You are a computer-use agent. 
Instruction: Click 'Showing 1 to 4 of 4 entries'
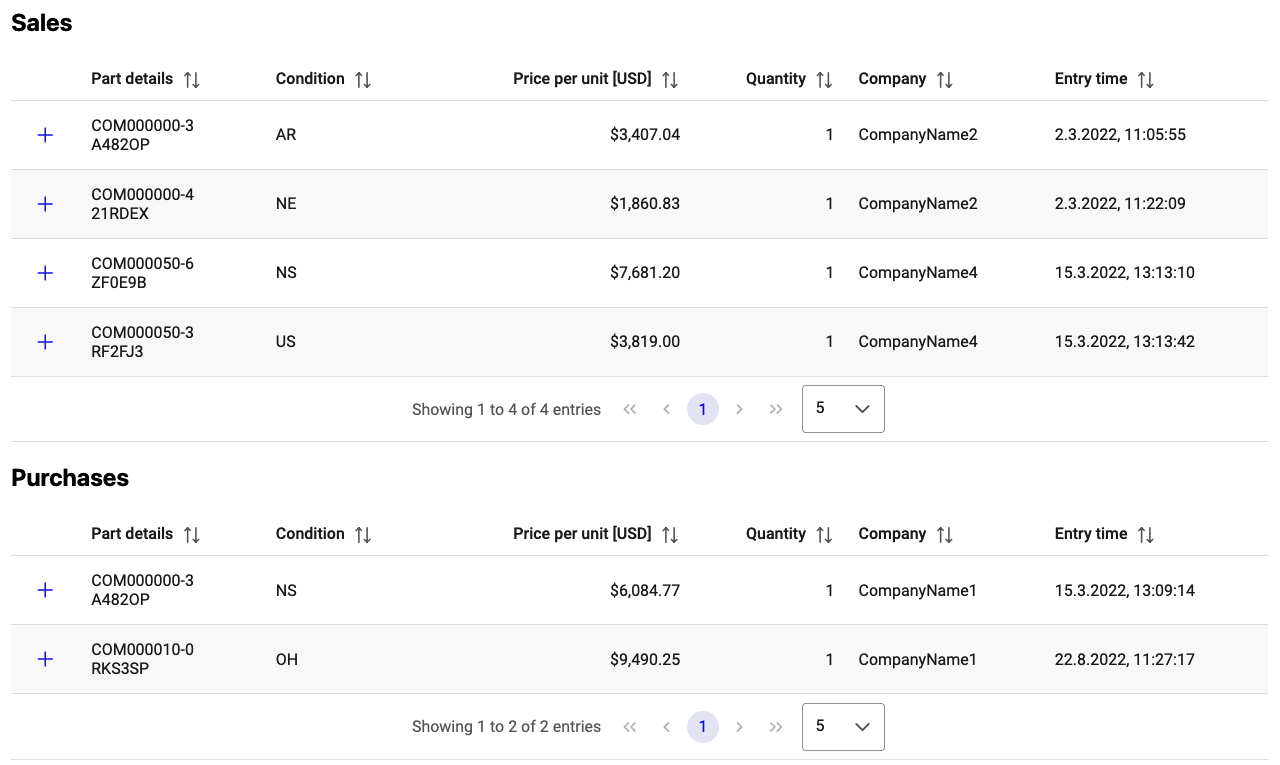pyautogui.click(x=506, y=410)
